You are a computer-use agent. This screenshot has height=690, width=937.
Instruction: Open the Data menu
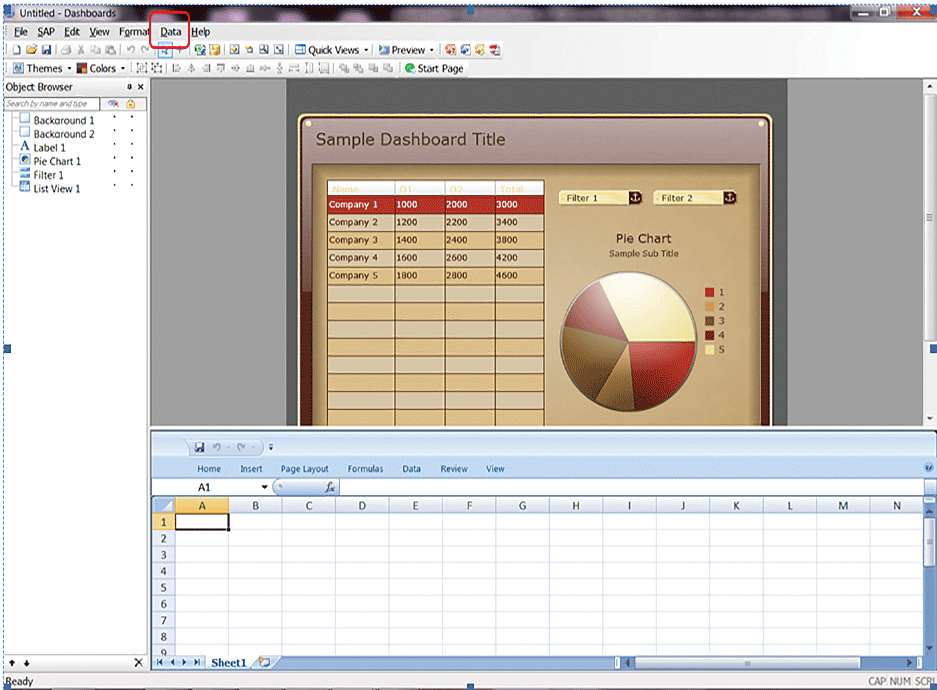point(171,32)
